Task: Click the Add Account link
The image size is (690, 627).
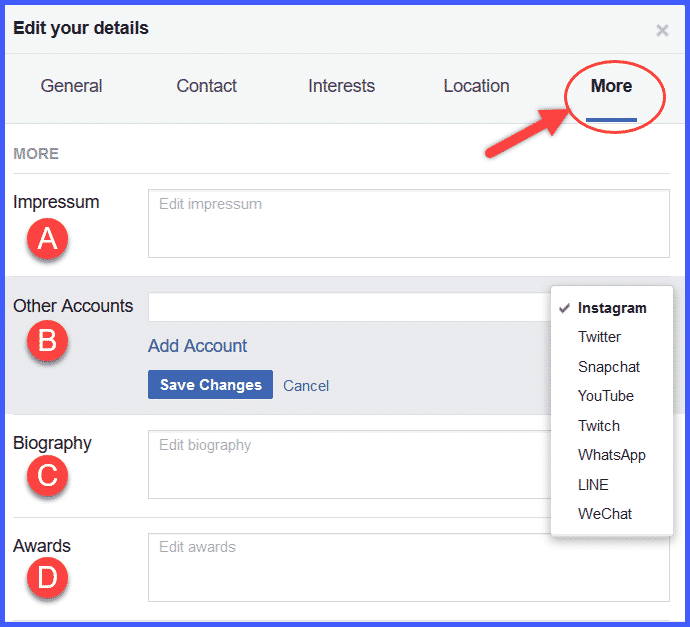Action: [x=197, y=346]
